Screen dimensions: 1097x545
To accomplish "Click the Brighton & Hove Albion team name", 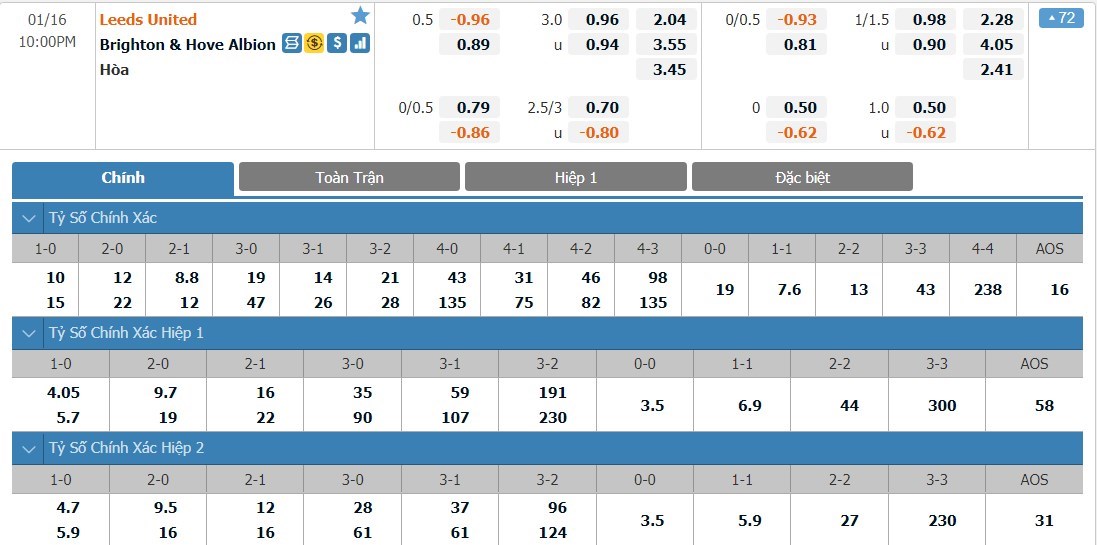I will point(187,44).
